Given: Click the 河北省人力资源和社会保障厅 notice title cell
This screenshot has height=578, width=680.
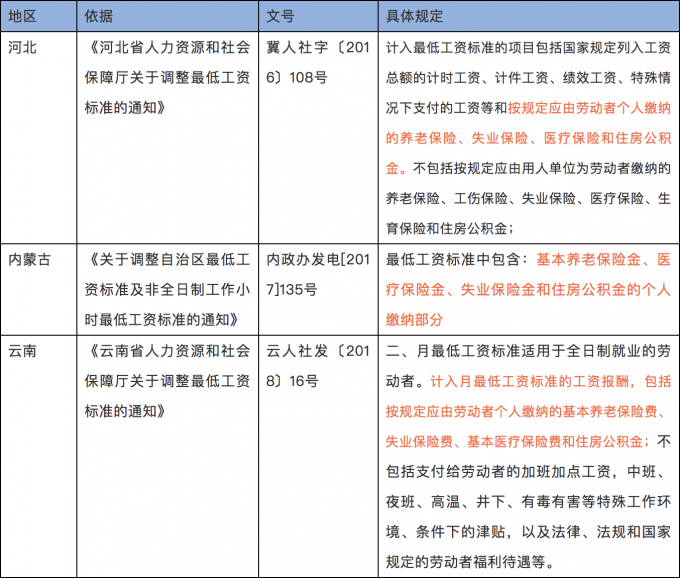Looking at the screenshot, I should coord(168,77).
